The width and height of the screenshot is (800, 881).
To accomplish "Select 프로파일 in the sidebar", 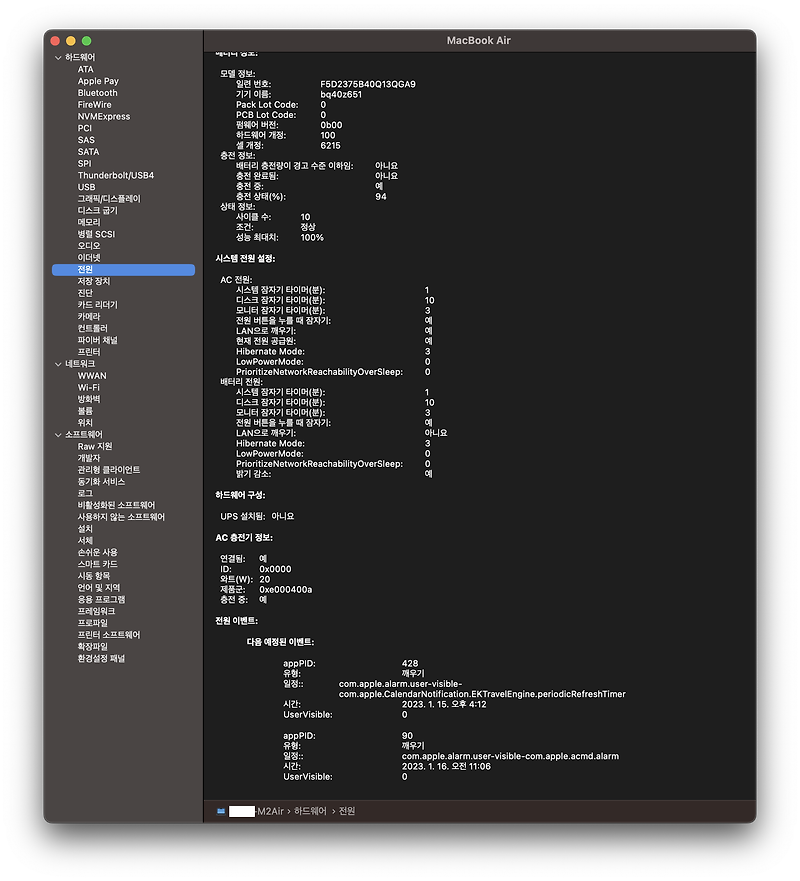I will [93, 624].
